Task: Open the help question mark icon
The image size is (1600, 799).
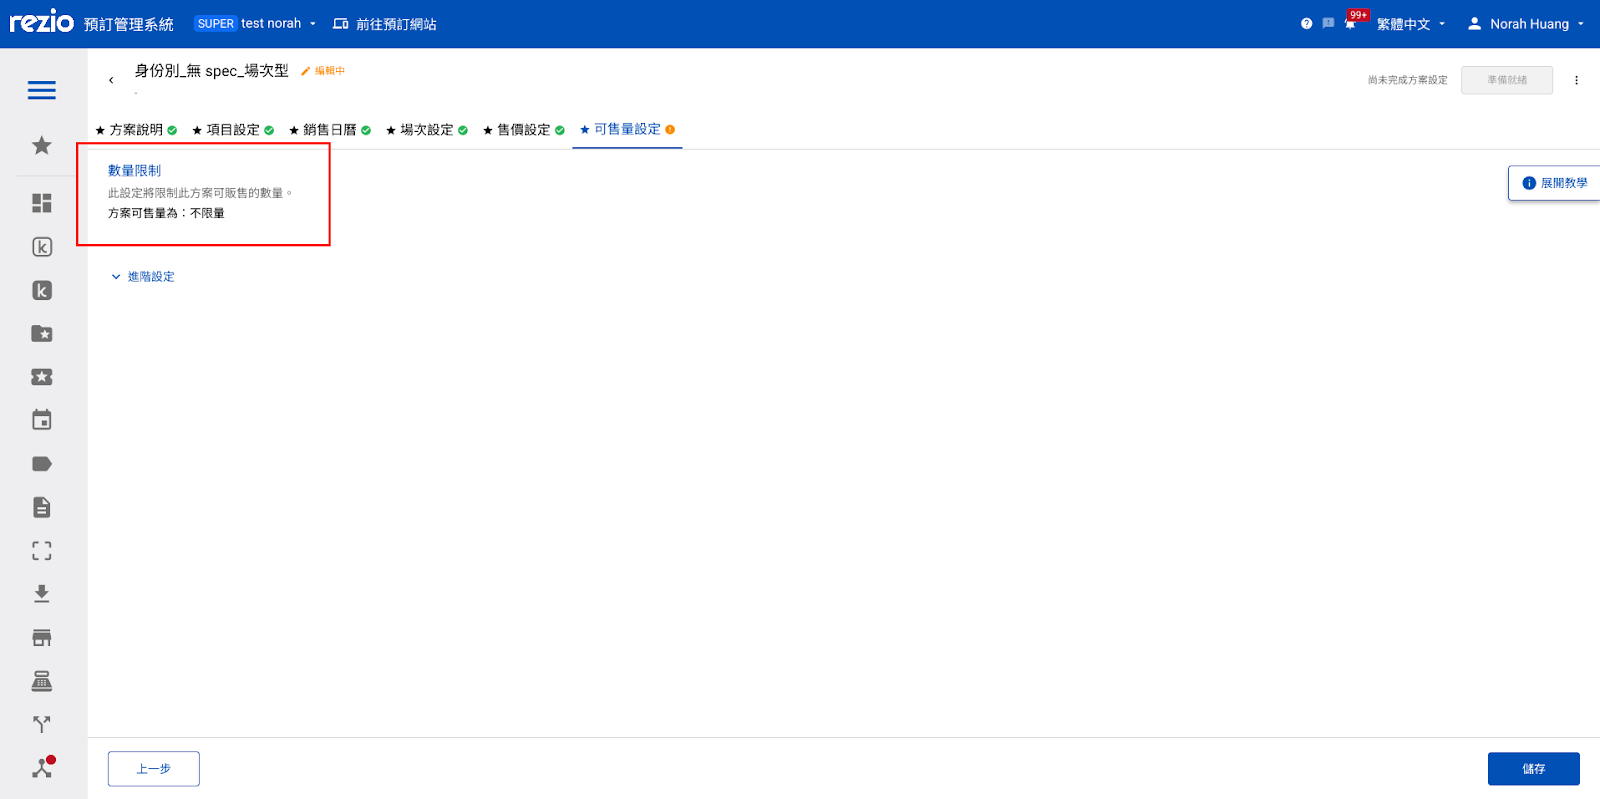Action: tap(1306, 24)
